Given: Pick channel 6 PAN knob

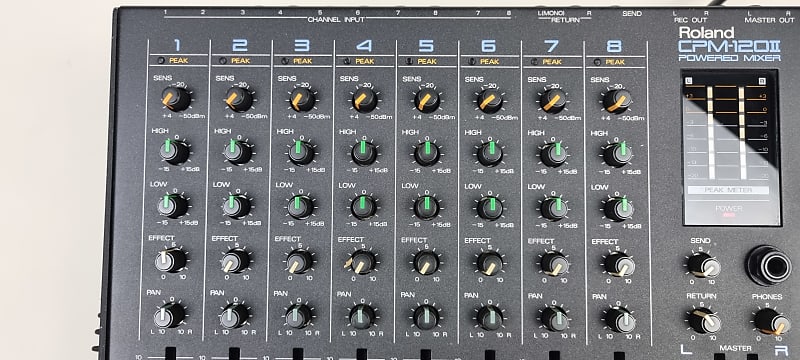Looking at the screenshot, I should [490, 317].
